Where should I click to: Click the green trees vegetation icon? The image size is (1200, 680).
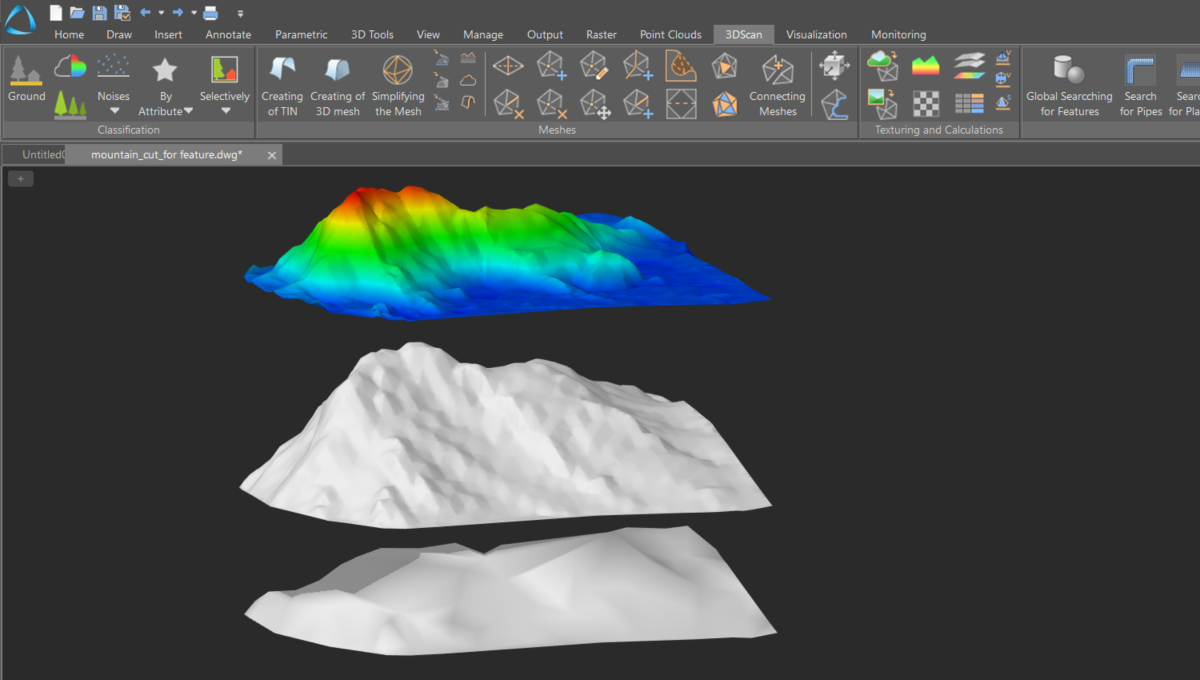point(70,103)
